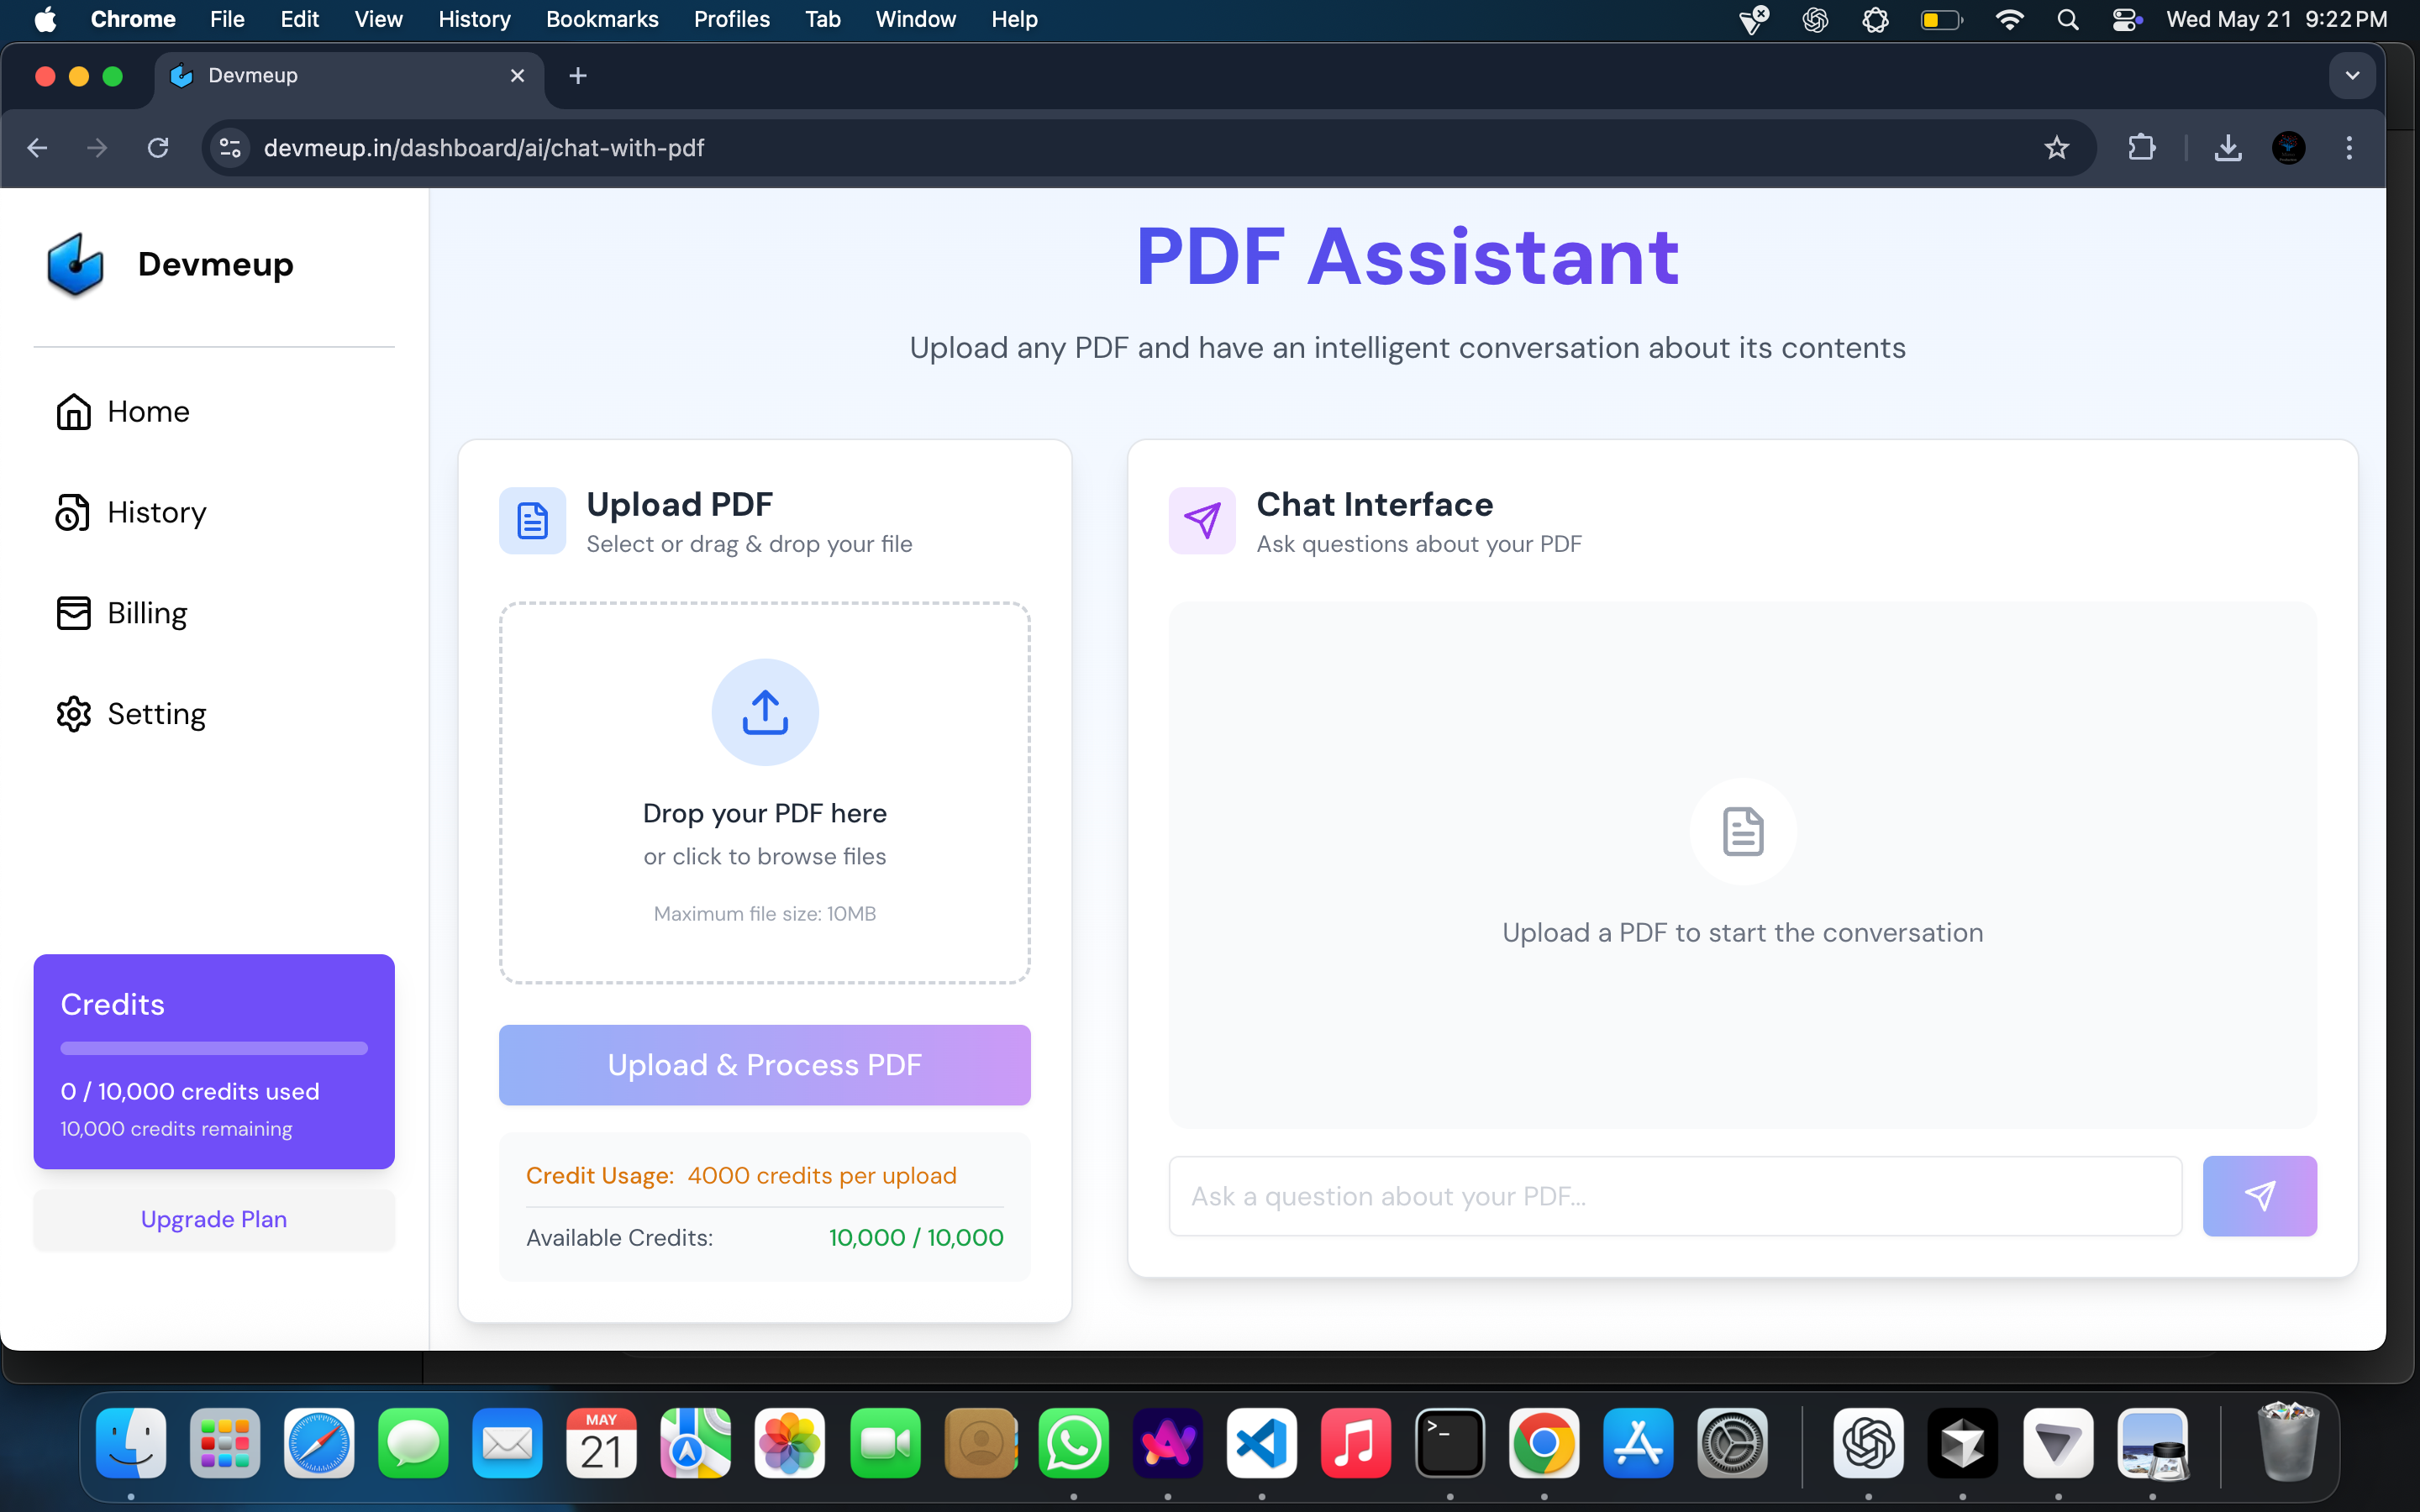Open Visual Studio Code from the dock
The image size is (2420, 1512).
click(x=1261, y=1443)
